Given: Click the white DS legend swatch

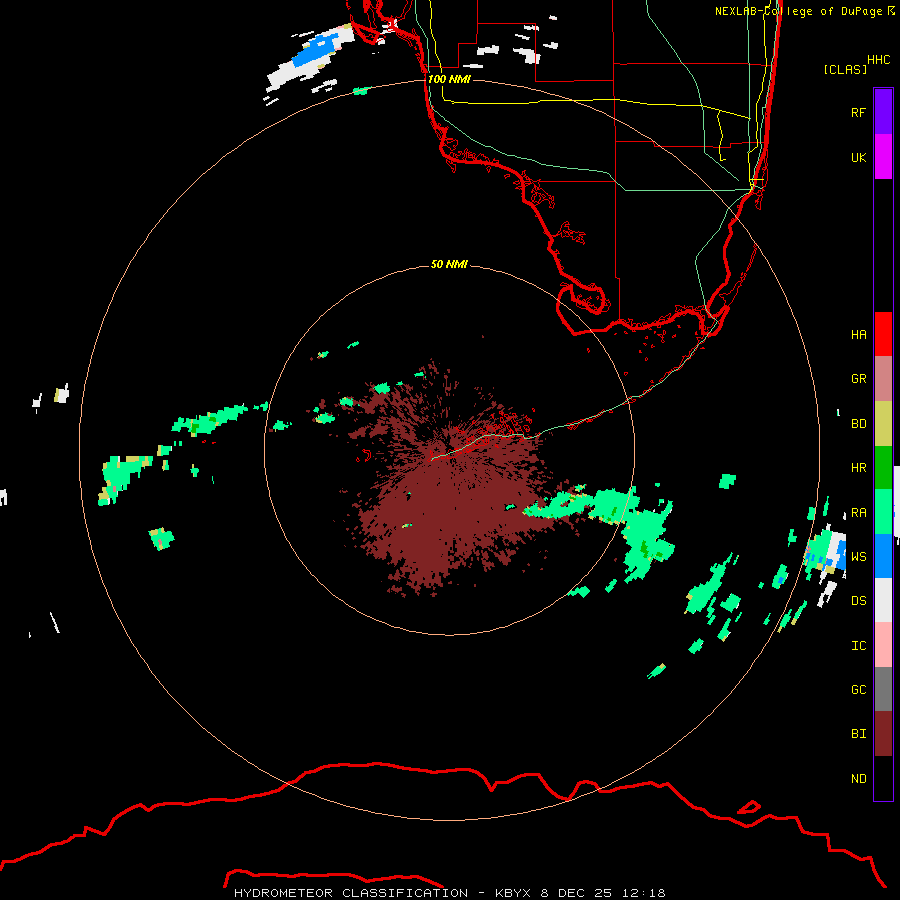Looking at the screenshot, I should pos(883,600).
